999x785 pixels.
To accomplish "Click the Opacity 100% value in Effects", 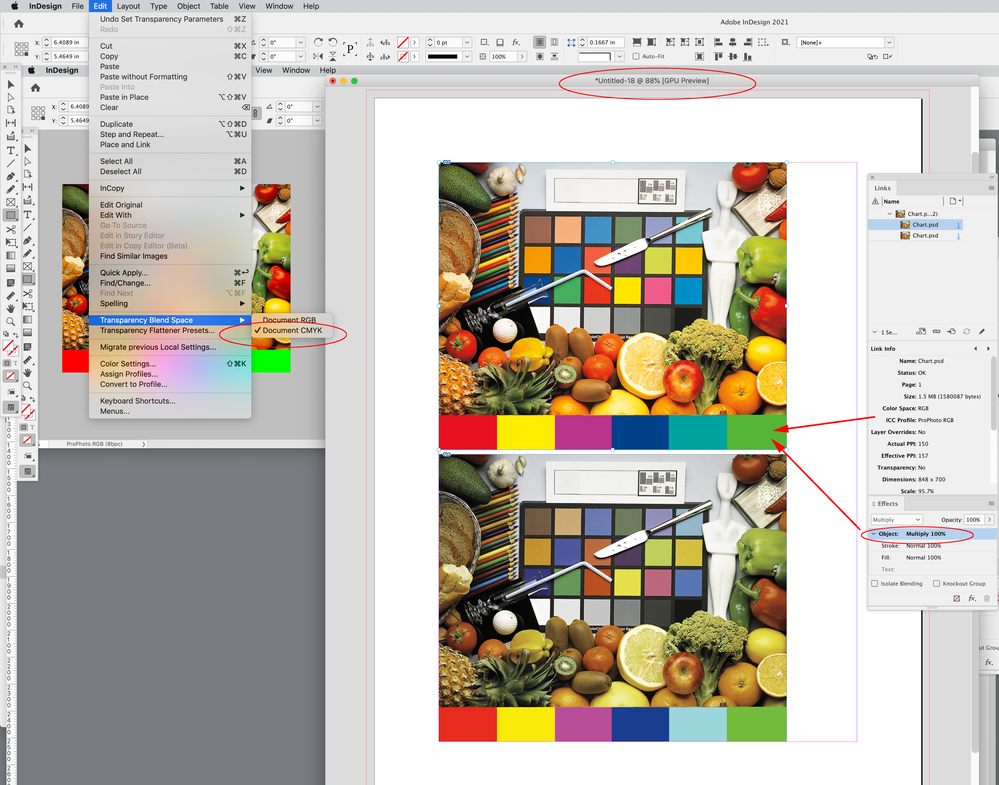I will click(973, 519).
